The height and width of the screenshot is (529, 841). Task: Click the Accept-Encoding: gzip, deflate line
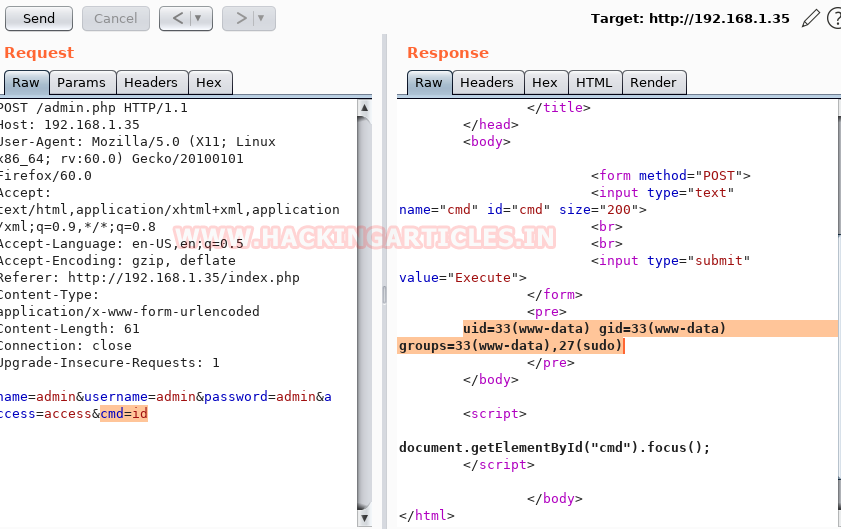118,261
